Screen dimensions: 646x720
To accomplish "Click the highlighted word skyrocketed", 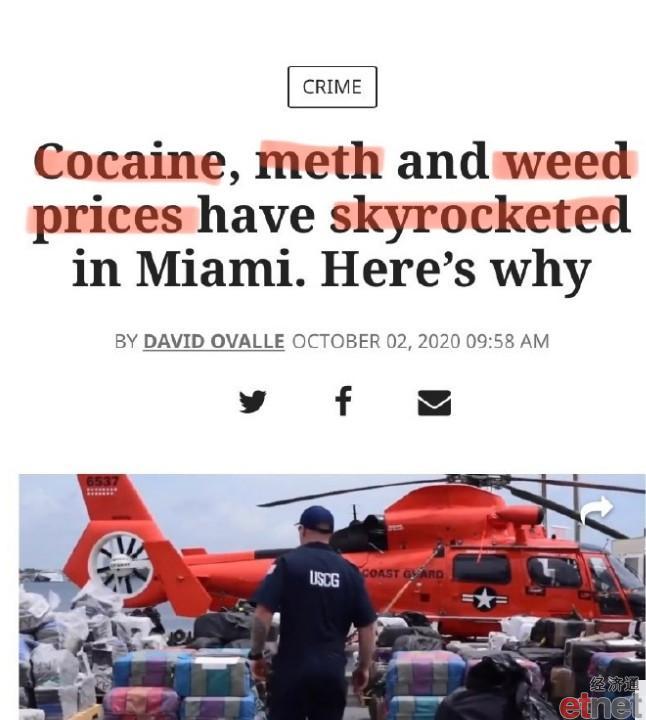I will point(480,214).
